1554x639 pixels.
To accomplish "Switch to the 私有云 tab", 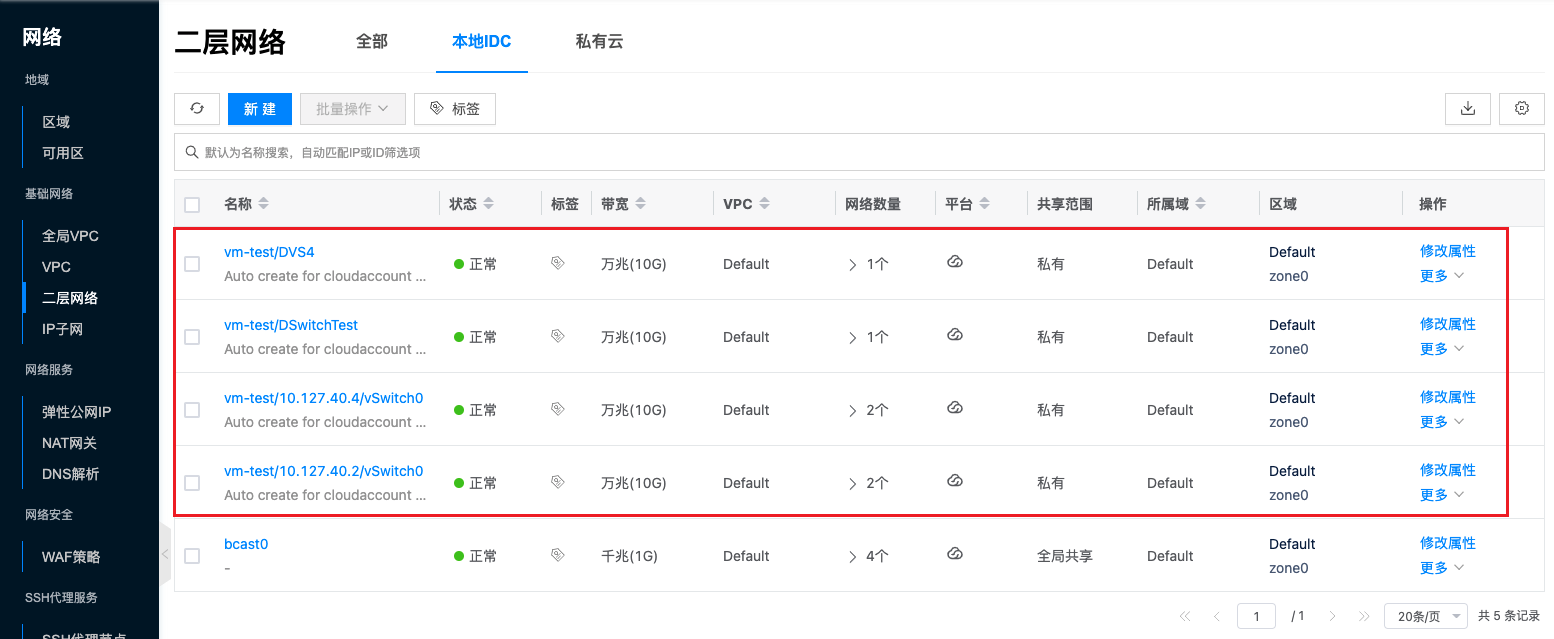I will coord(599,42).
